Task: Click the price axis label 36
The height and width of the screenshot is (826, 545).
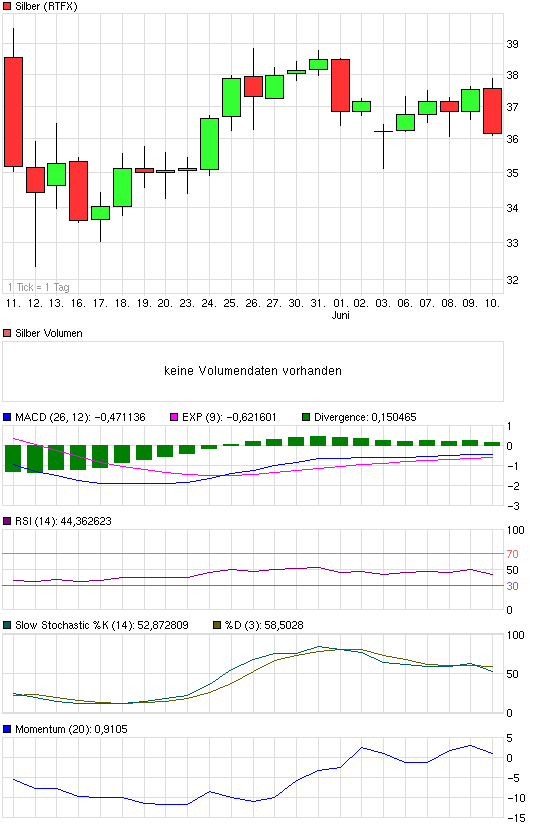Action: (x=512, y=139)
